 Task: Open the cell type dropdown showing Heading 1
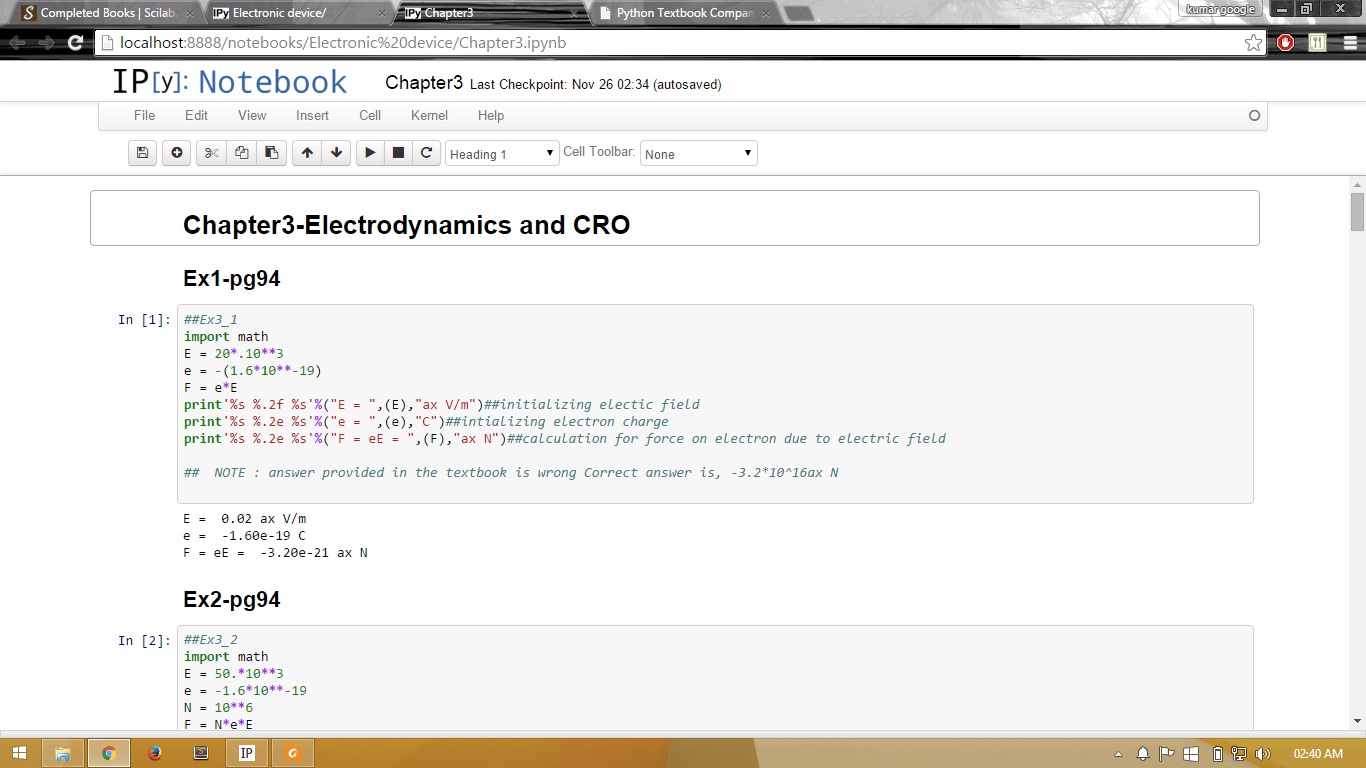(x=501, y=152)
